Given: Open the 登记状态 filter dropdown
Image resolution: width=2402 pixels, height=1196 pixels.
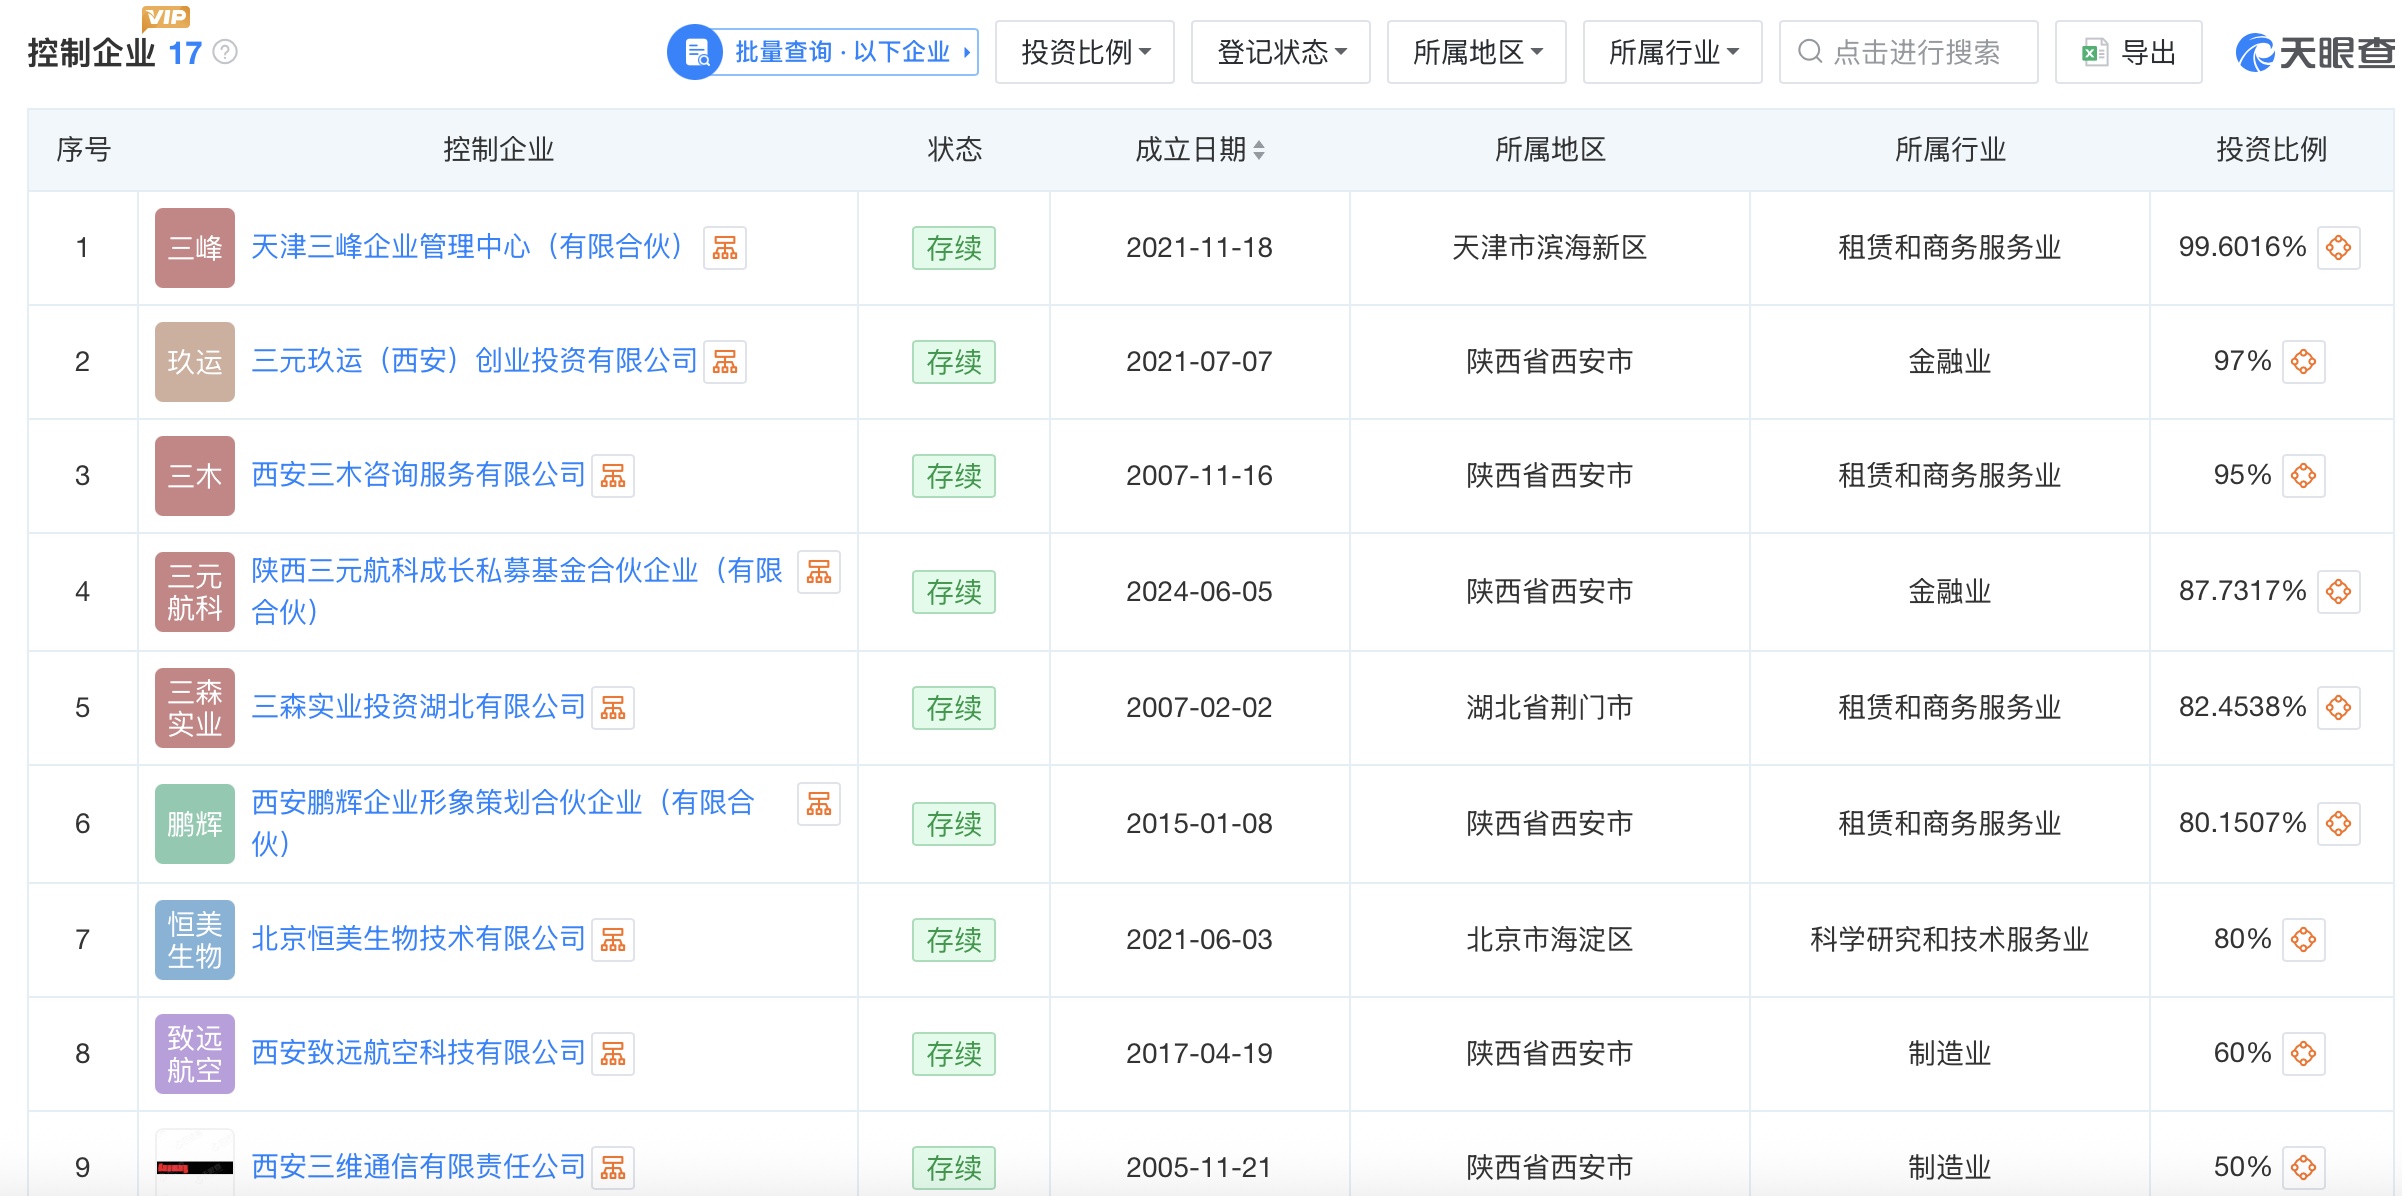Looking at the screenshot, I should 1280,52.
